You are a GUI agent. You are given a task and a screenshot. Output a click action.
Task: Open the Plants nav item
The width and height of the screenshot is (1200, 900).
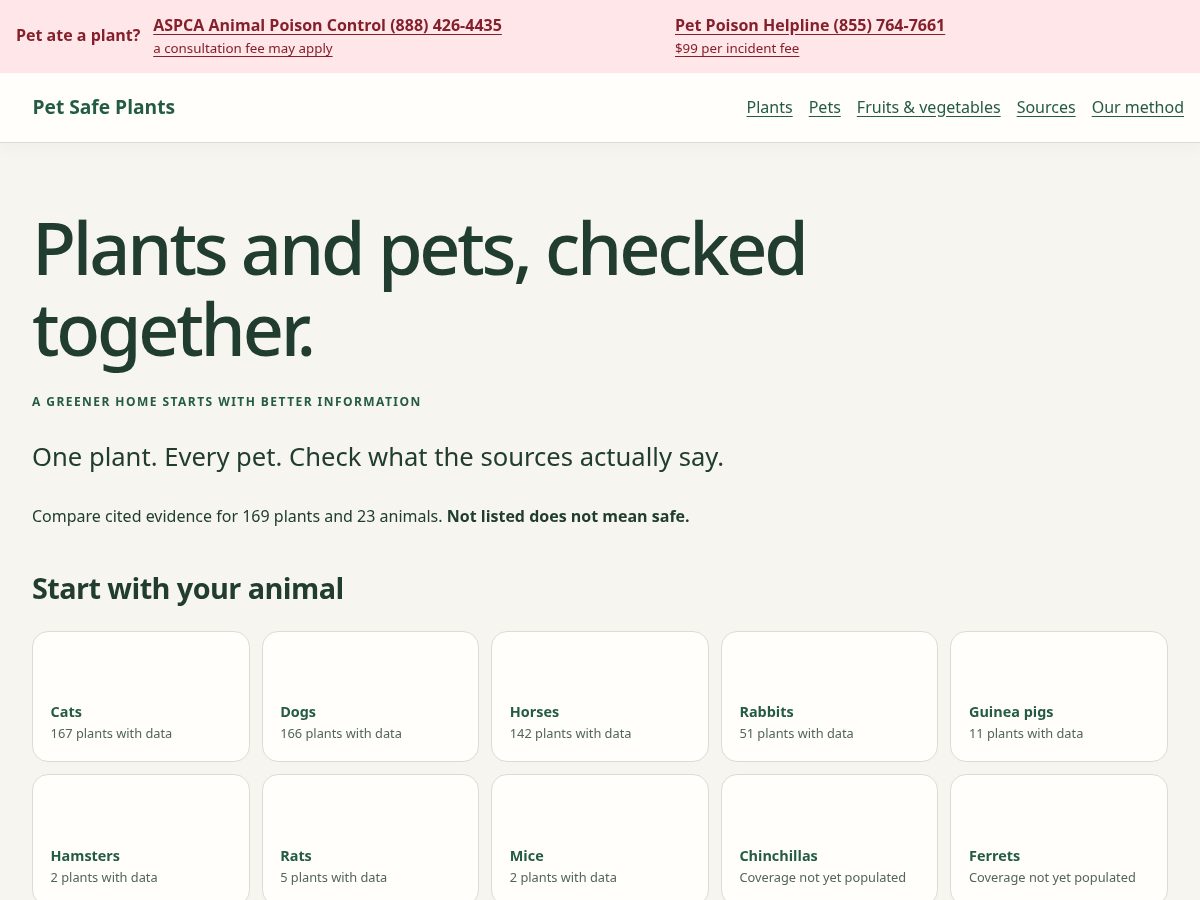(x=769, y=107)
